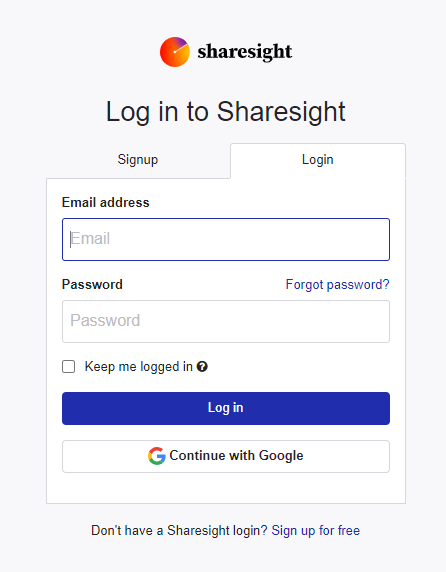Tick the Keep me logged in checkbox
The height and width of the screenshot is (572, 446).
pos(69,367)
